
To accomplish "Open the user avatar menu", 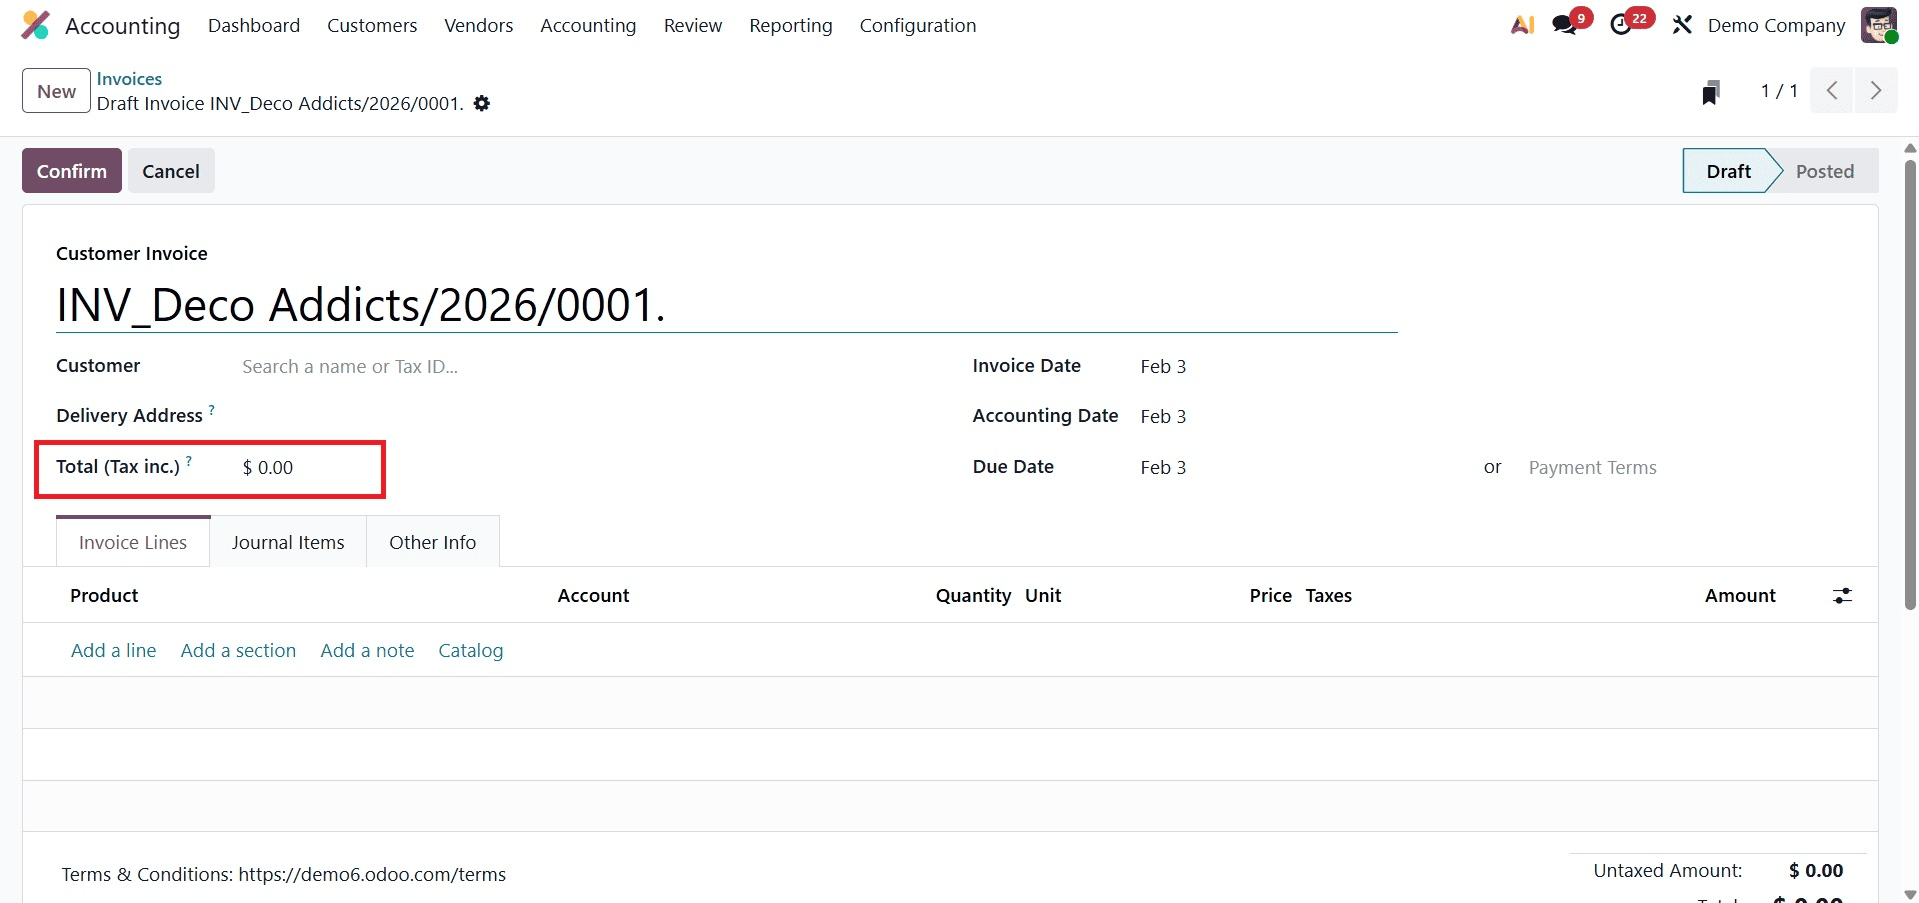I will [x=1881, y=25].
